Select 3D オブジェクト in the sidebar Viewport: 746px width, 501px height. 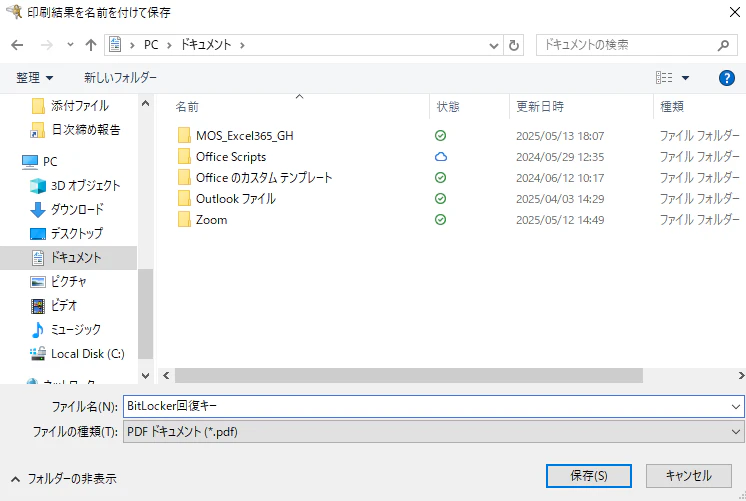[85, 186]
